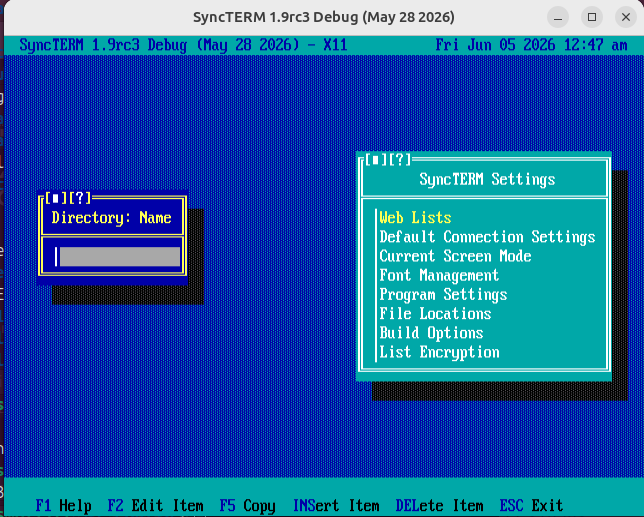Click ESC Exit in bottom bar

[531, 506]
